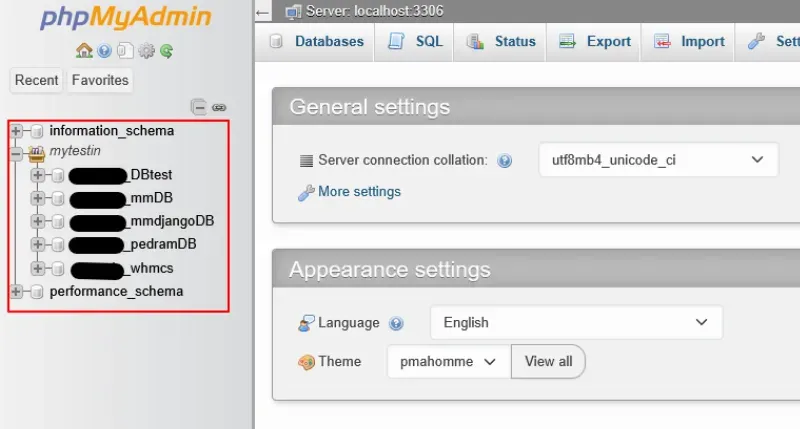The image size is (800, 429).
Task: Click database icon beside performance_schema
Action: pos(37,292)
